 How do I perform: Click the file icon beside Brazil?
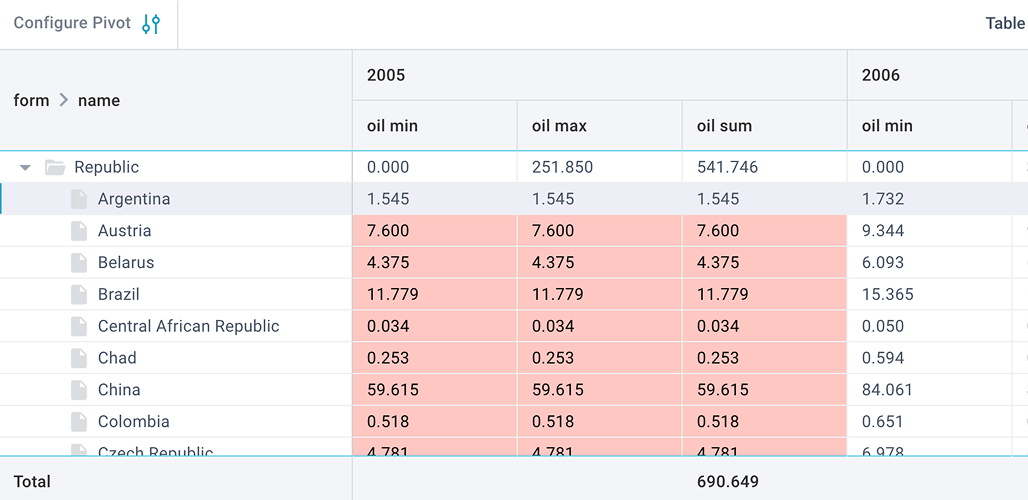coord(79,295)
